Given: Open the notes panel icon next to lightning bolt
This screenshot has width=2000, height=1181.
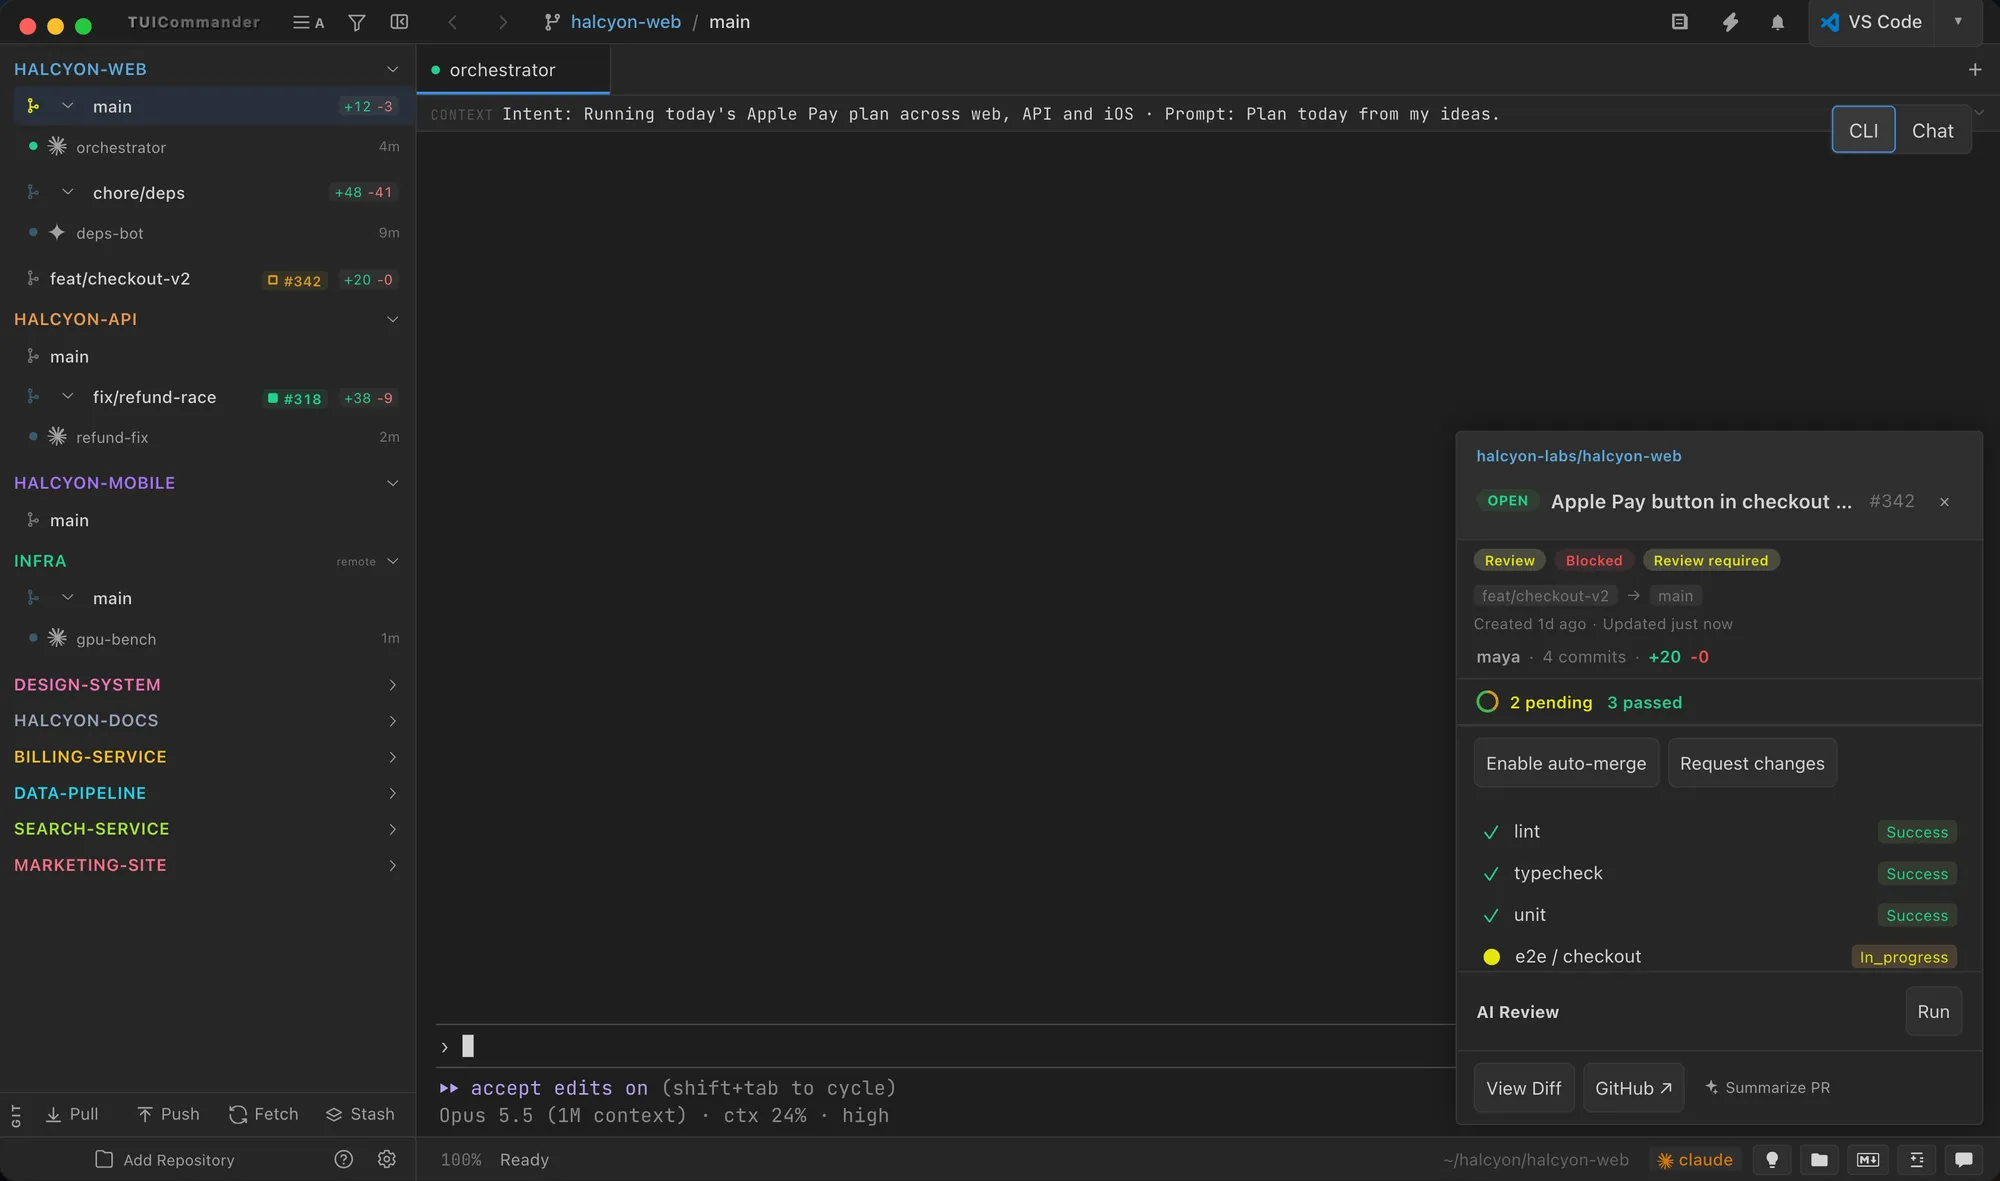Looking at the screenshot, I should [x=1680, y=22].
